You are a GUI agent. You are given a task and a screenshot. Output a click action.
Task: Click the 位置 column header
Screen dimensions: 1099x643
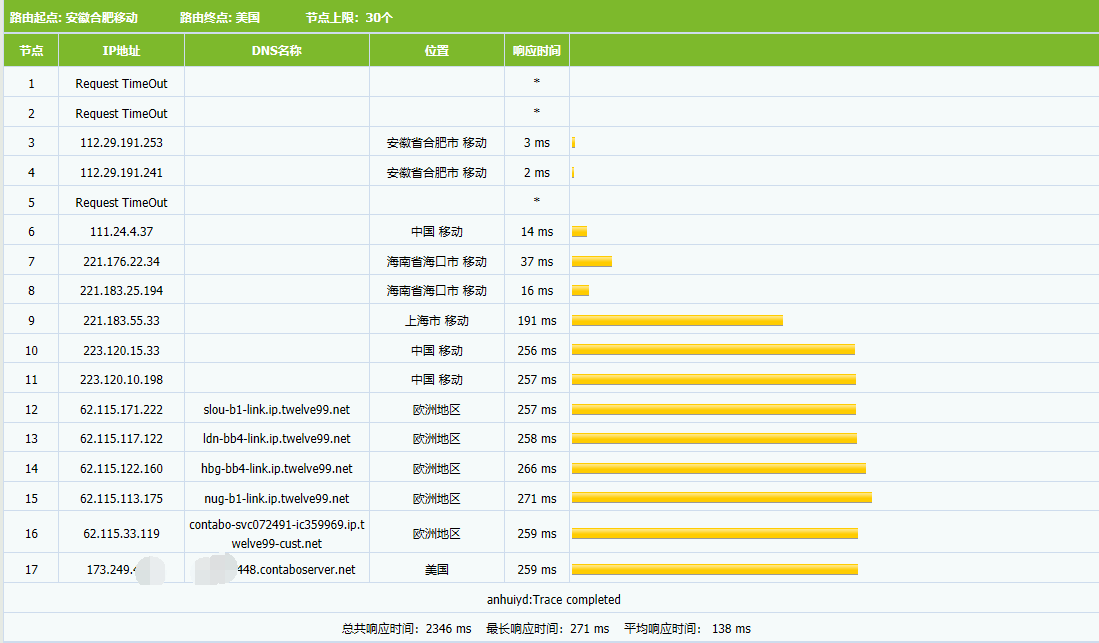(x=436, y=50)
